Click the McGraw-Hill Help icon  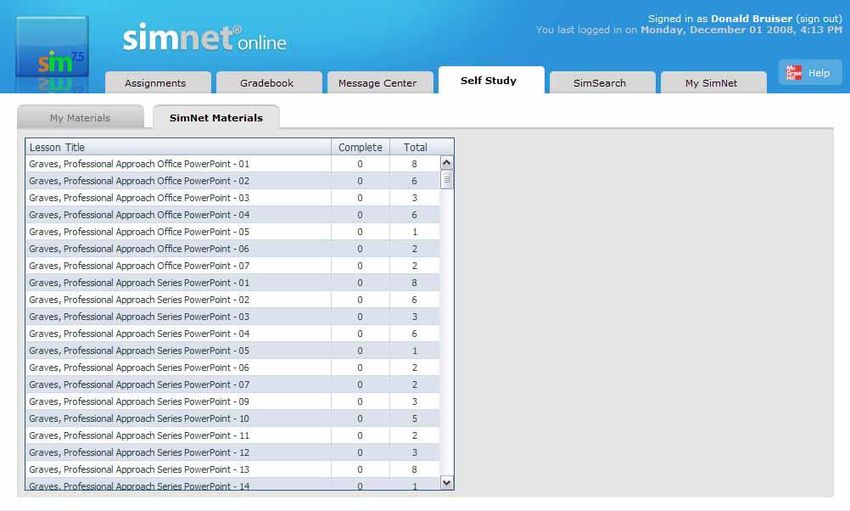(794, 73)
